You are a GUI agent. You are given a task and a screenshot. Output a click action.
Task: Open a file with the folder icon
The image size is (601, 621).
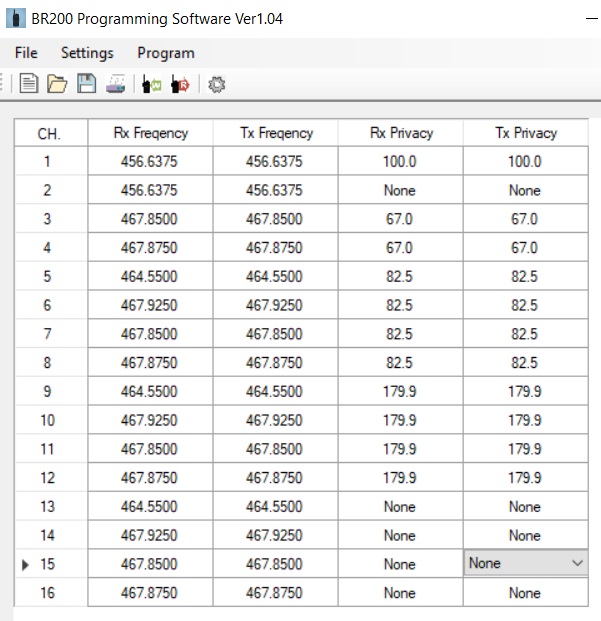click(x=57, y=84)
